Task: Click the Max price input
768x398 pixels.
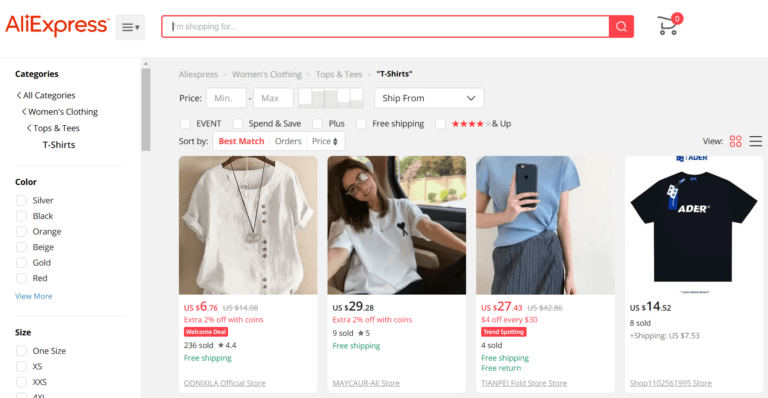Action: tap(273, 98)
